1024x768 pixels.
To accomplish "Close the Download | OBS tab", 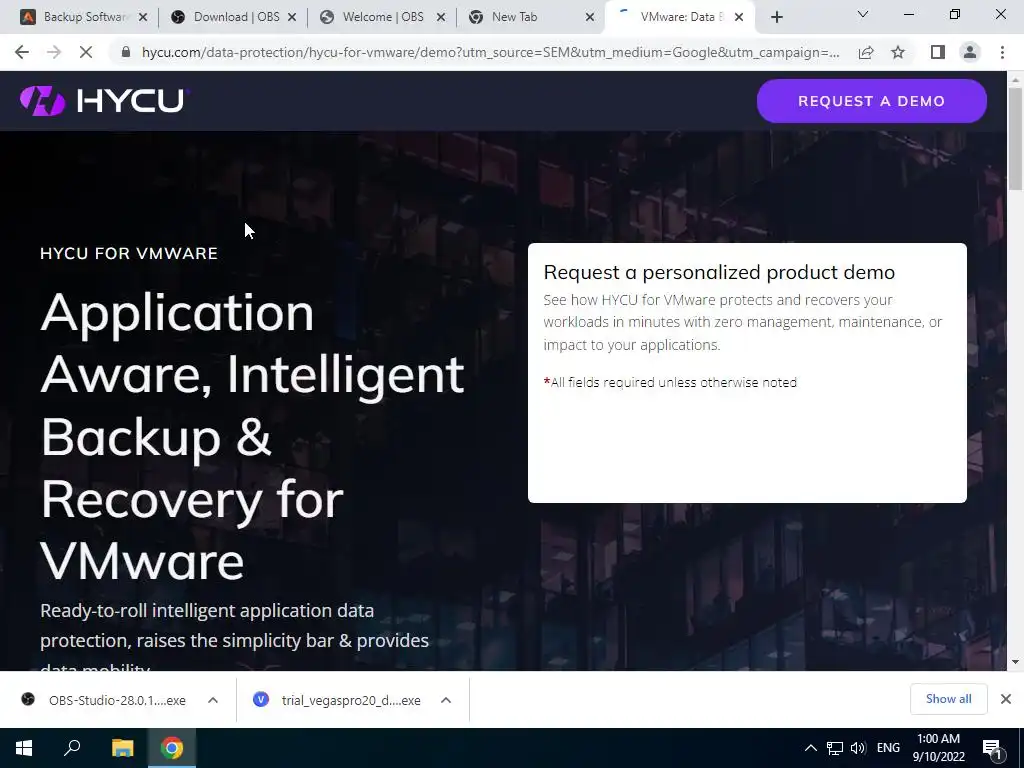I will [x=292, y=18].
